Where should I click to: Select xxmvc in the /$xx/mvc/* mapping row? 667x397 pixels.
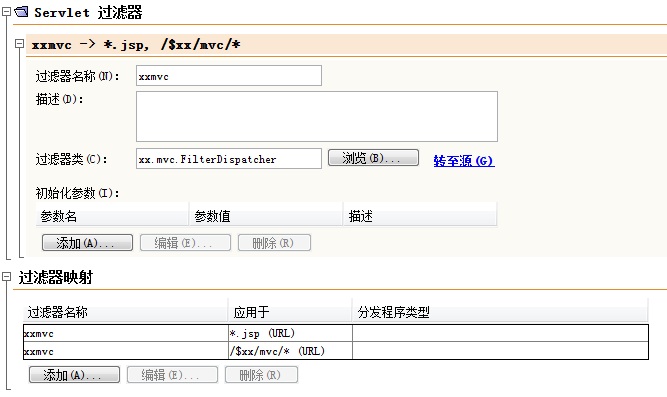tap(125, 351)
